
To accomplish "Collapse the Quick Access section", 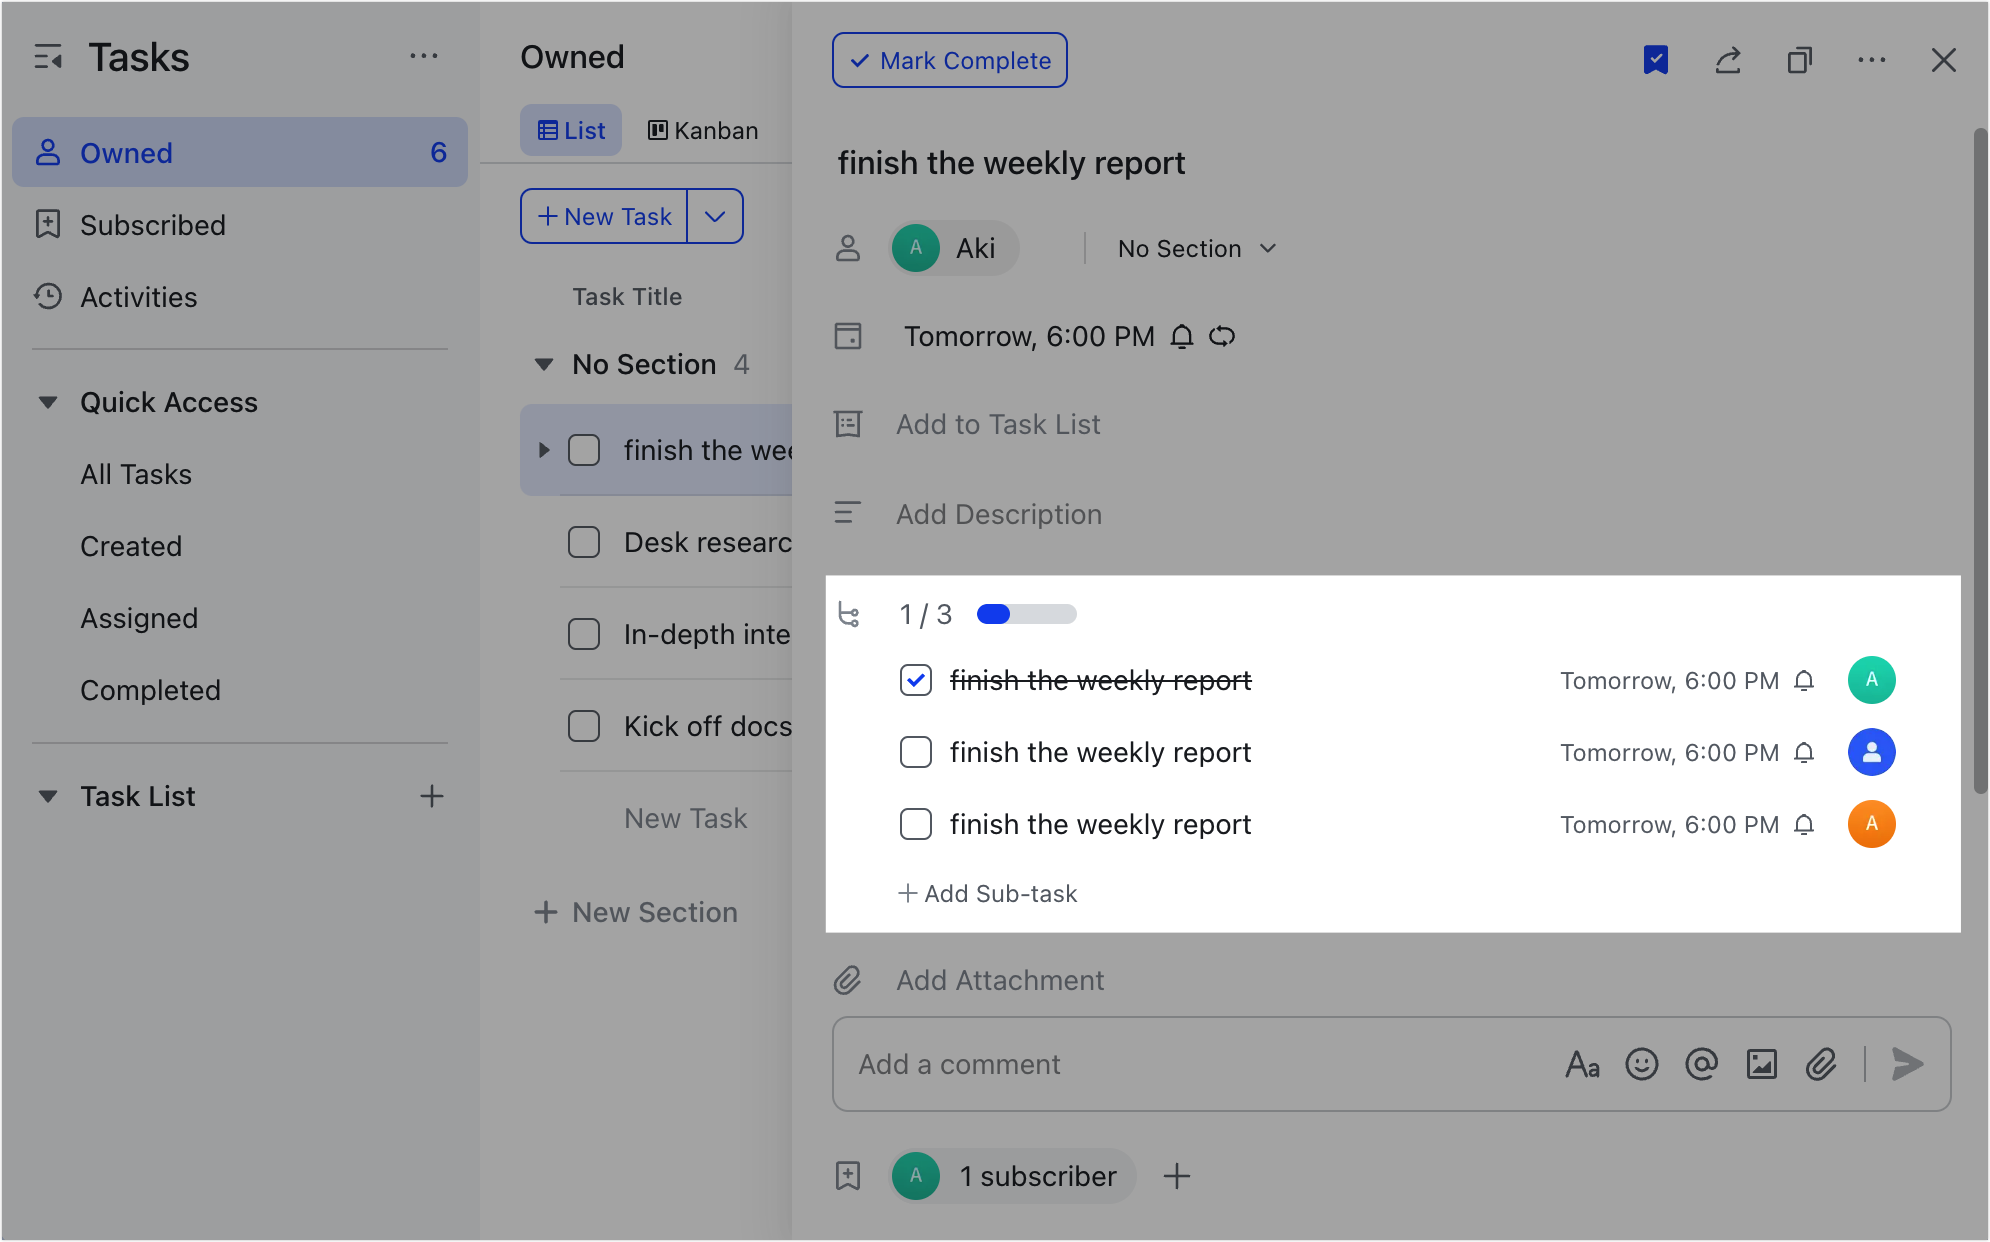I will [x=49, y=401].
